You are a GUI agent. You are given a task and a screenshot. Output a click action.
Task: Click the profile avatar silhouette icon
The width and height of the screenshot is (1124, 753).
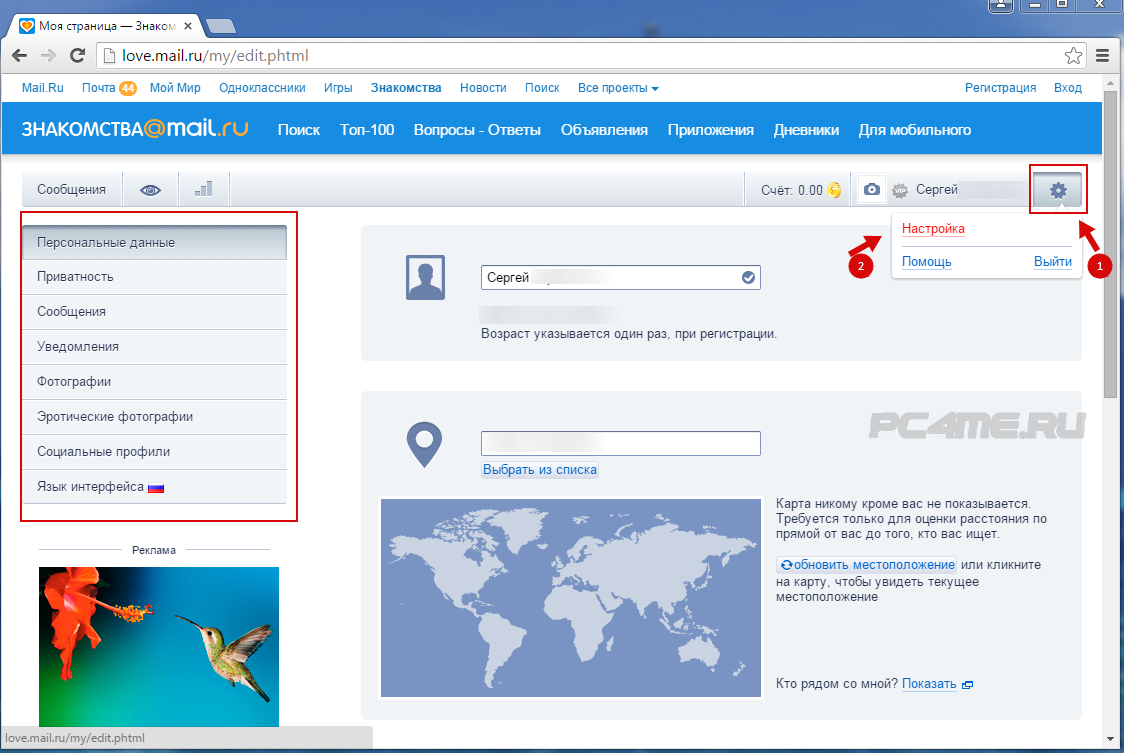(425, 278)
